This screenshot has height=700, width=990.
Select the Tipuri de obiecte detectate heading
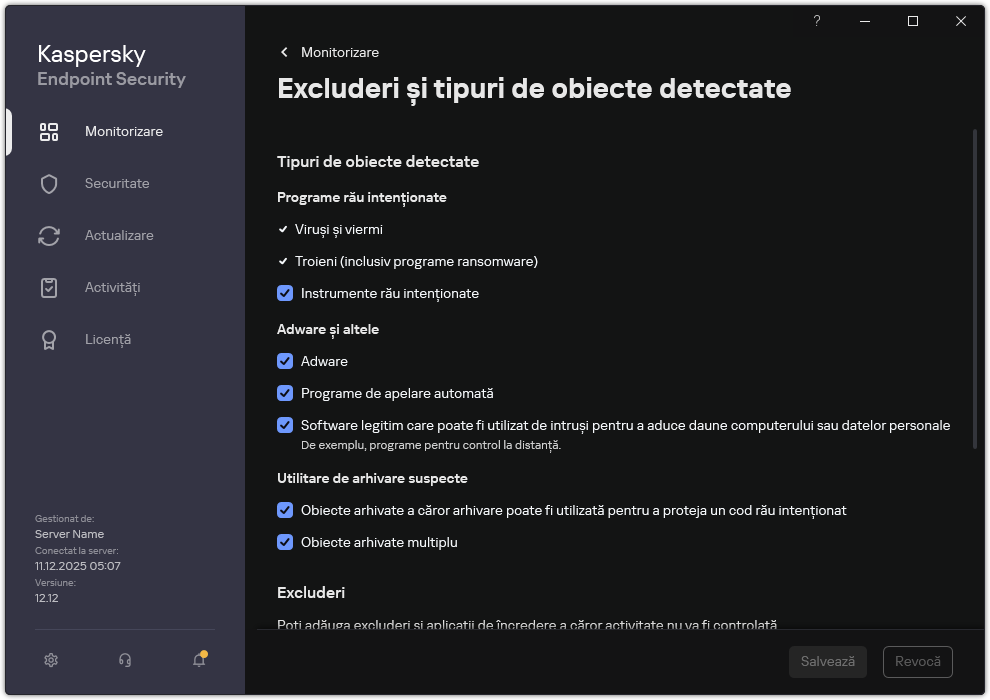(x=378, y=161)
